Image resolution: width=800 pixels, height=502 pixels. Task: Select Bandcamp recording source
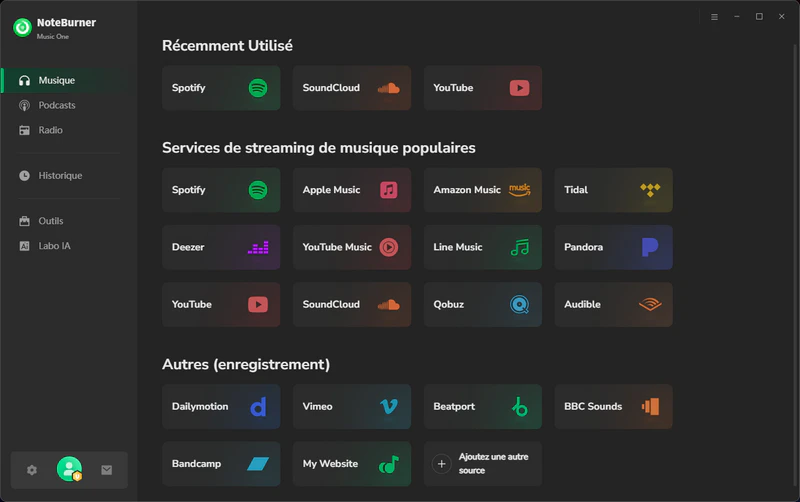220,464
